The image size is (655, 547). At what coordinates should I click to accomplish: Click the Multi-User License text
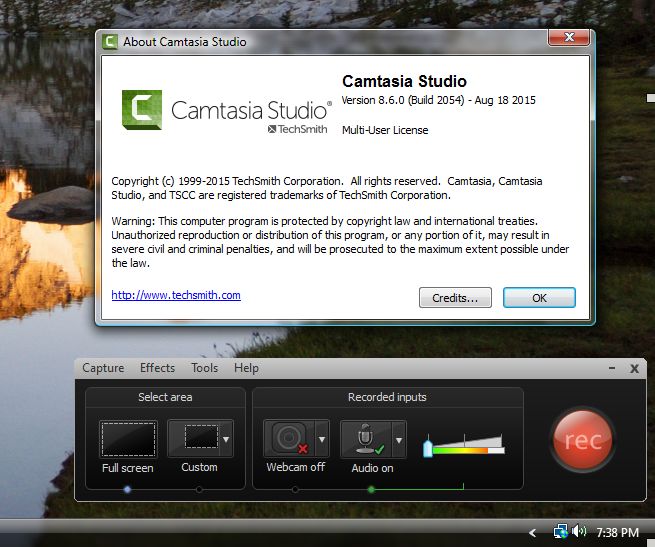385,130
